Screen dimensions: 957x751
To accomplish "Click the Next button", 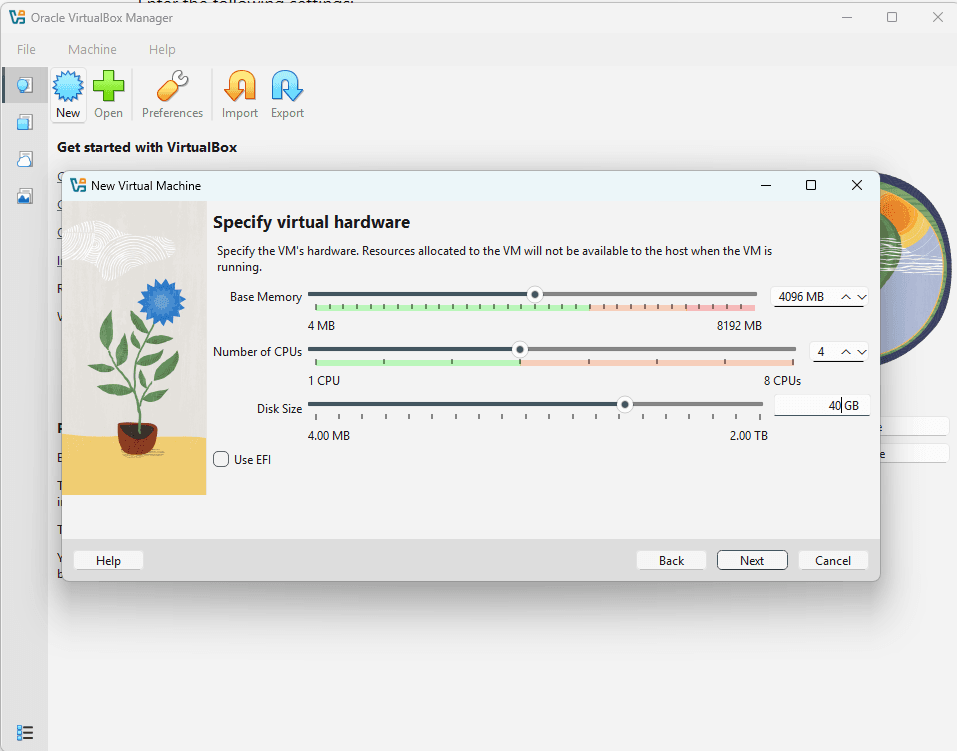I will tap(752, 560).
